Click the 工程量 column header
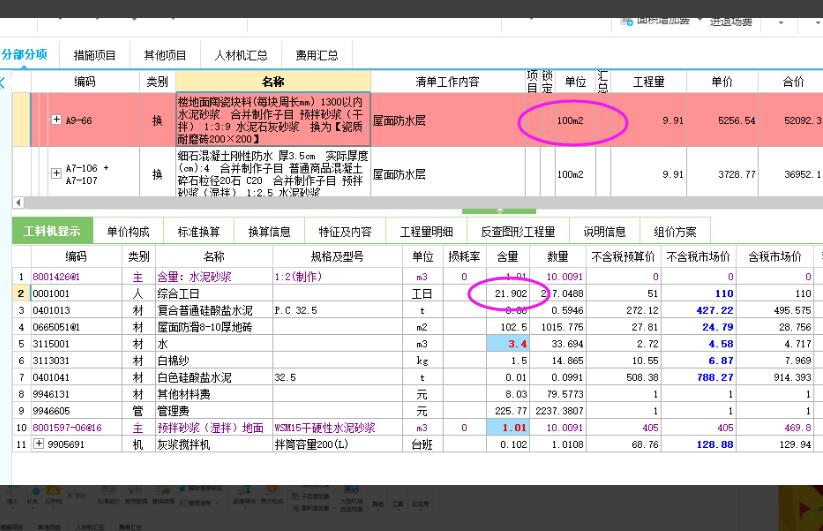This screenshot has width=823, height=531. tap(648, 81)
